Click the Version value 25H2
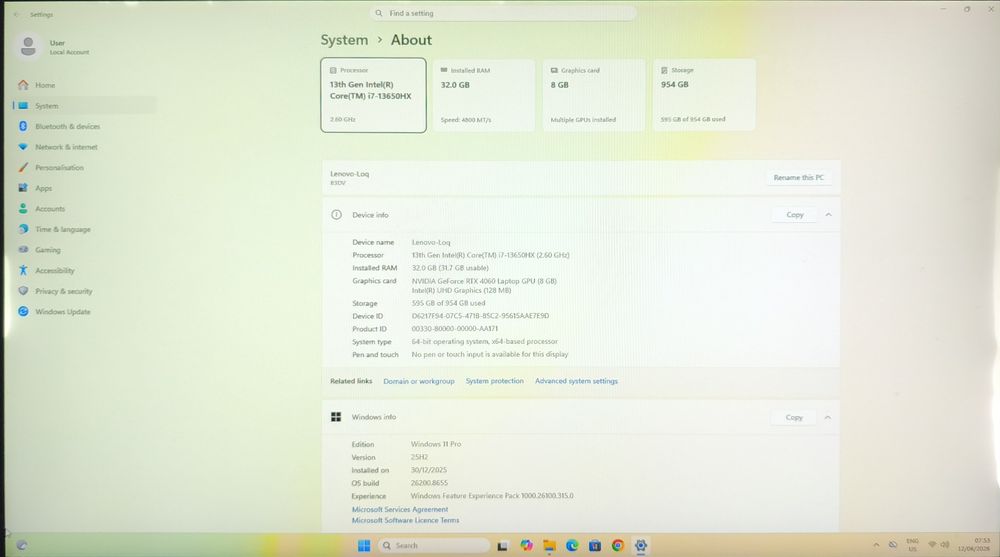 419,457
